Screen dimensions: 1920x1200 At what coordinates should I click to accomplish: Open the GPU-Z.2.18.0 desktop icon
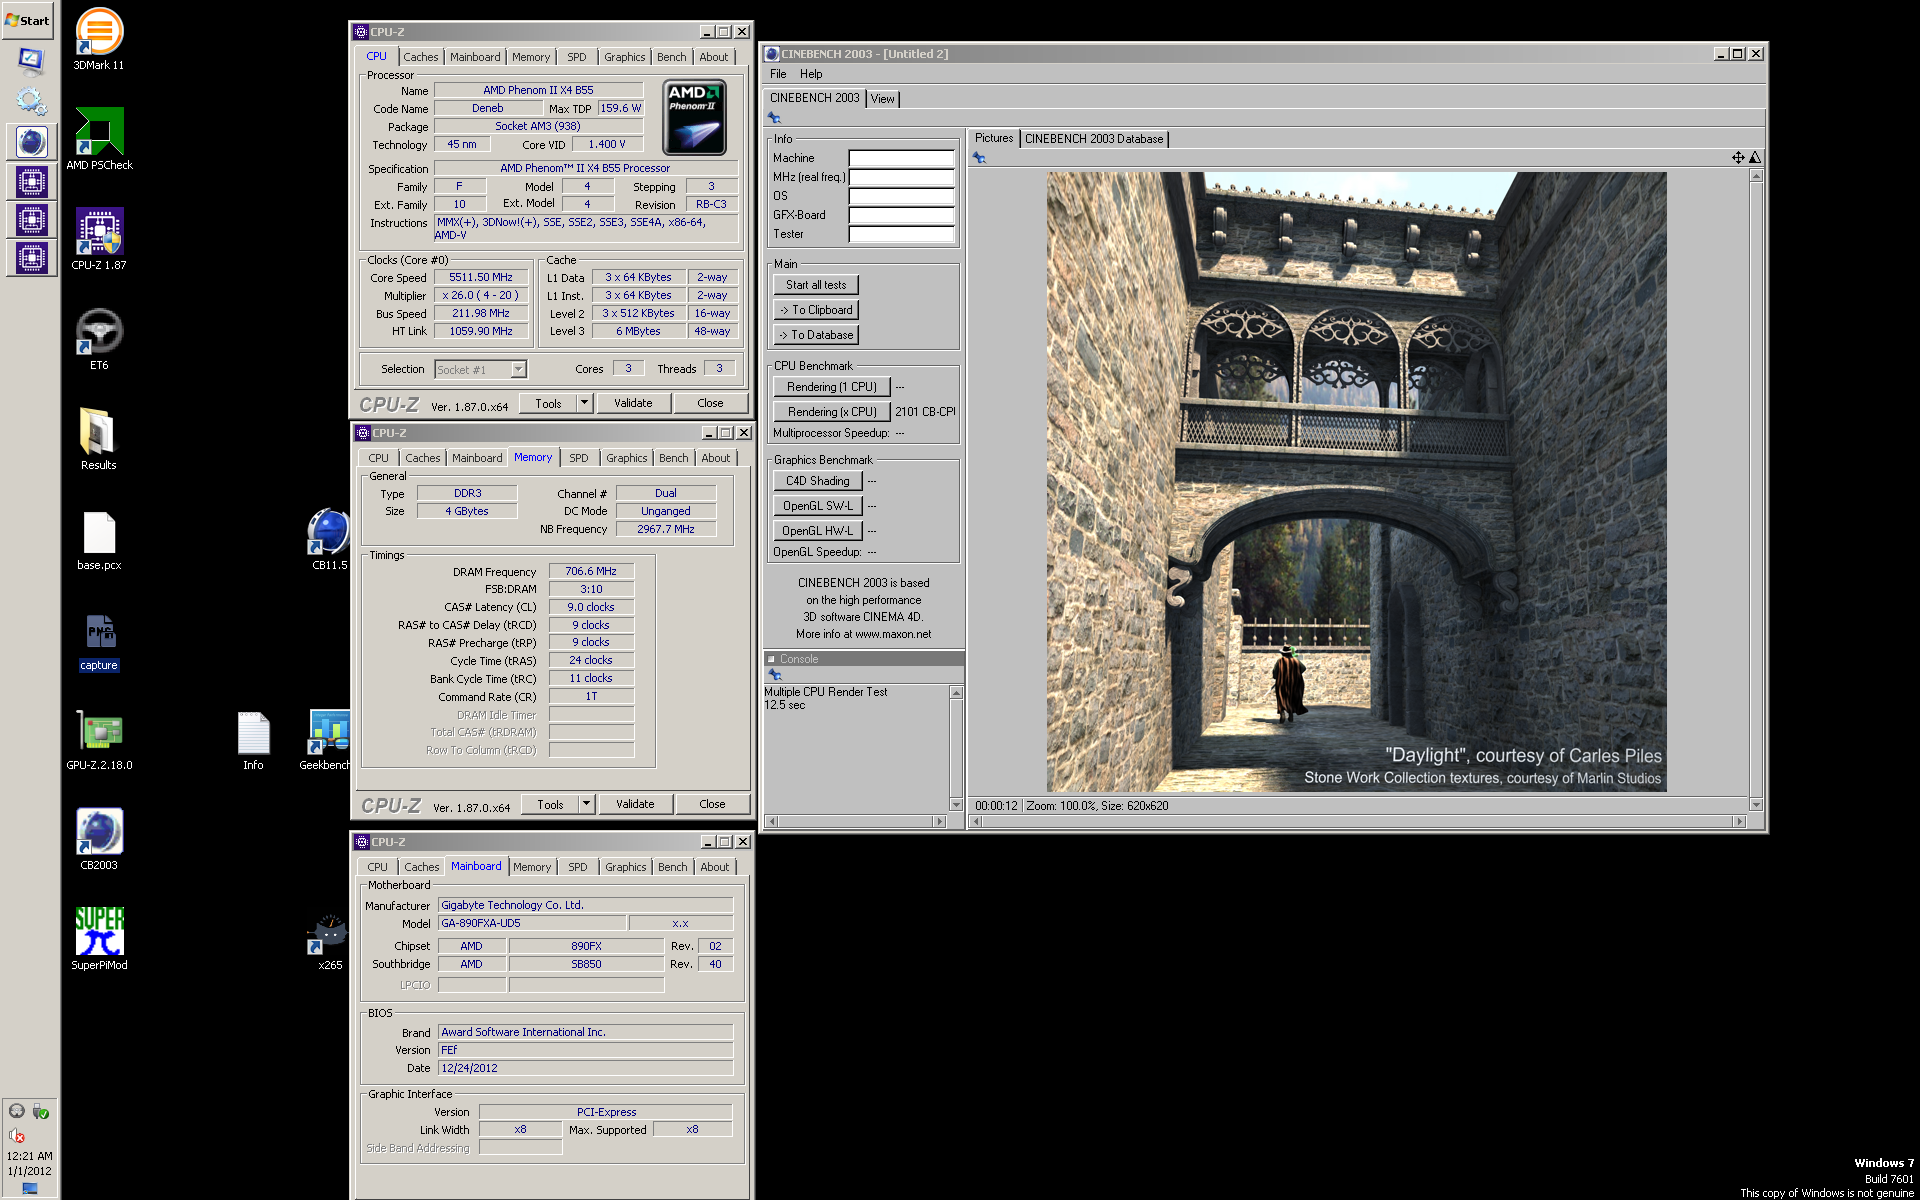[99, 740]
